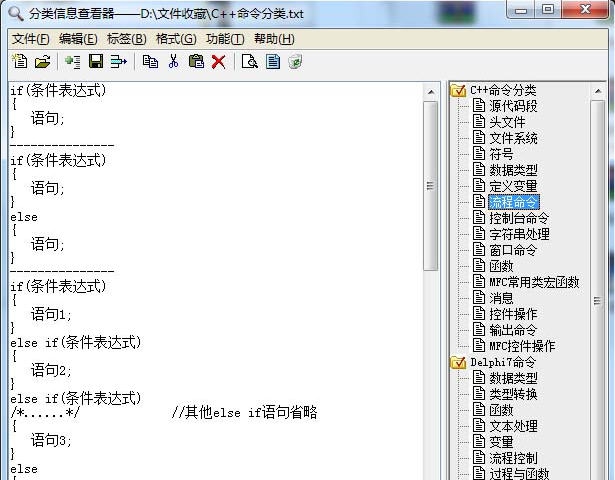This screenshot has height=480, width=615.
Task: Select 函数 under Delphi7命令
Action: (x=501, y=410)
